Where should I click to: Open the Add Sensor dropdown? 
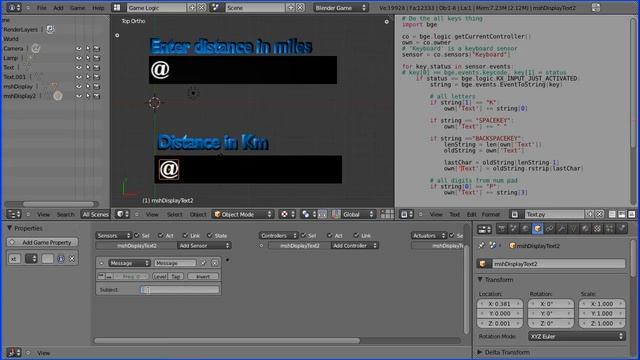point(204,245)
